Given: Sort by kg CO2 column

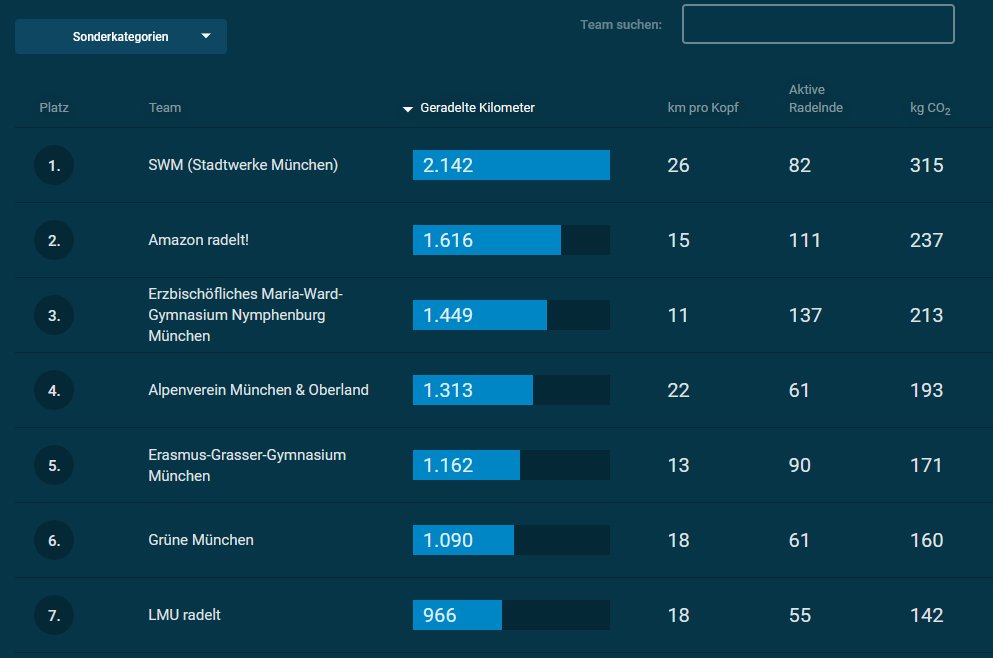Looking at the screenshot, I should coord(930,108).
